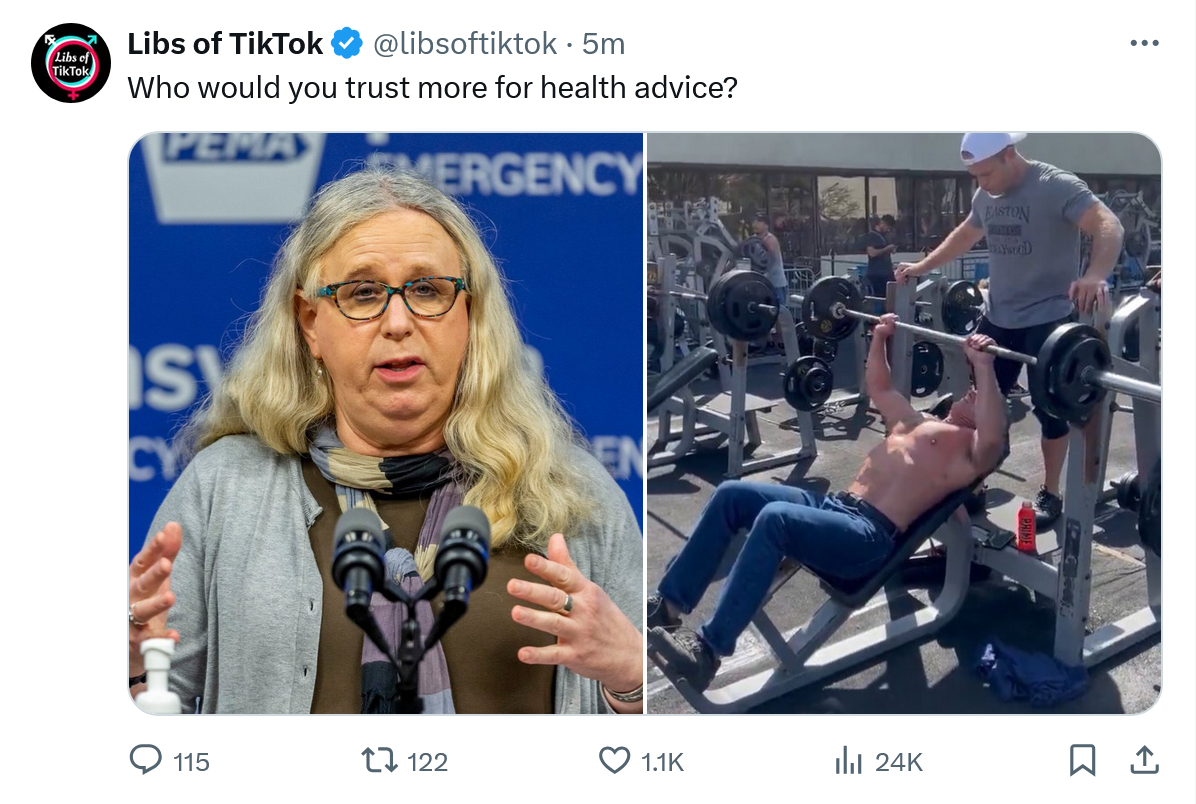Click the repost arrows icon
The image size is (1196, 804).
[378, 761]
